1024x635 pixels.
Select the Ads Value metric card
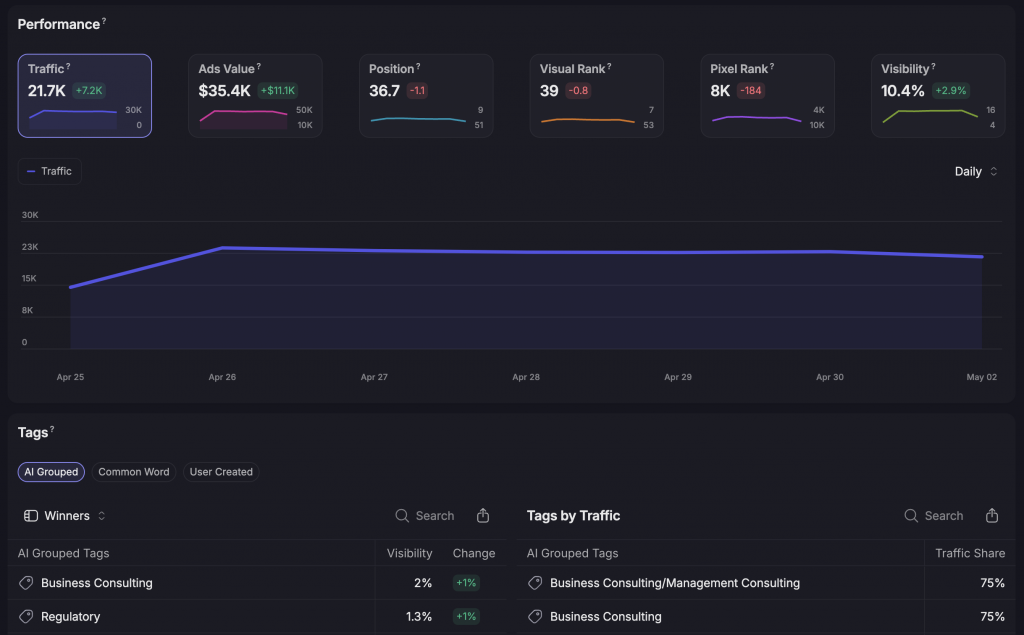255,95
